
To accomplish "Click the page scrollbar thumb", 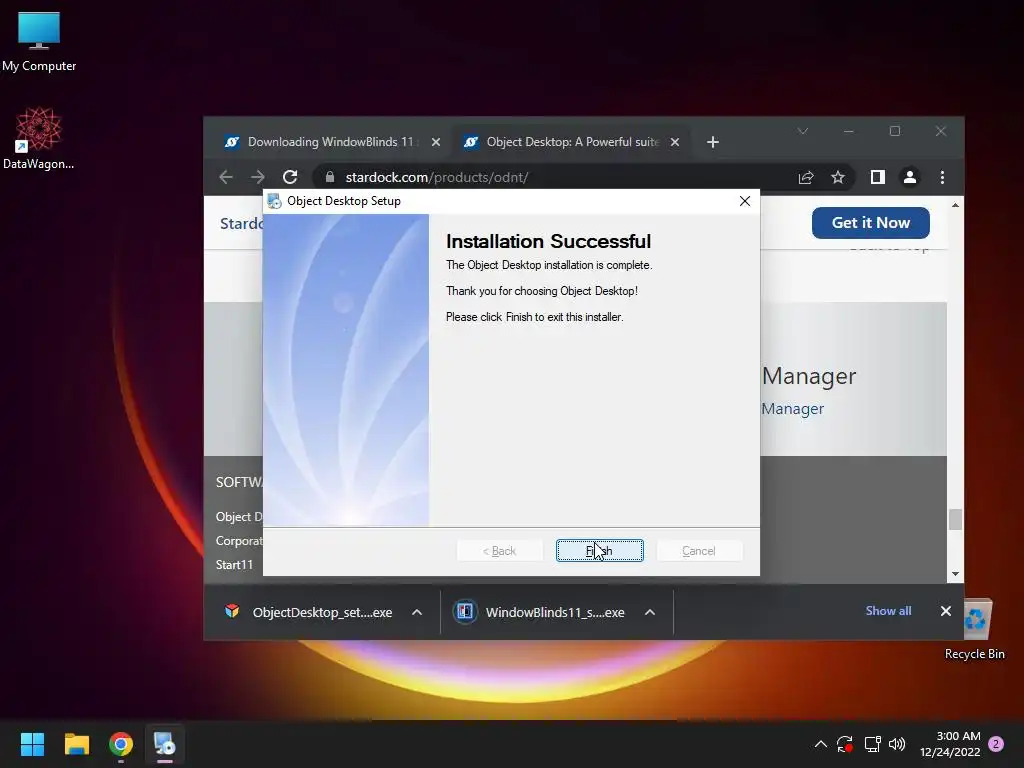I will click(x=955, y=520).
